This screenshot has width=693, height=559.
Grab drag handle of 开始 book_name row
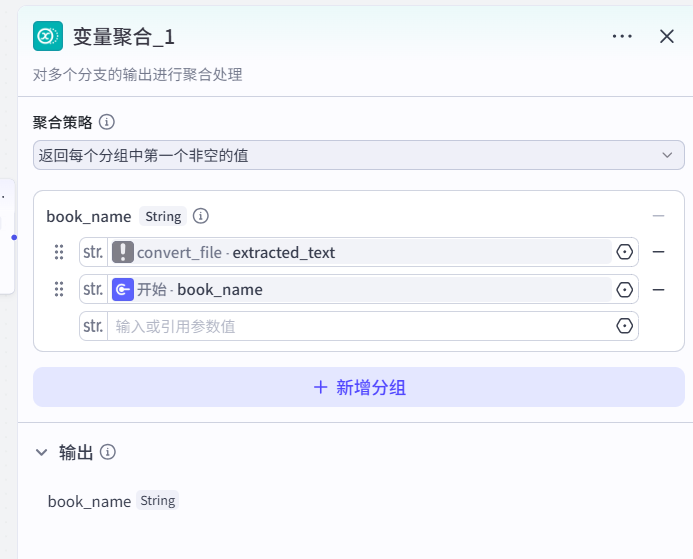coord(59,290)
